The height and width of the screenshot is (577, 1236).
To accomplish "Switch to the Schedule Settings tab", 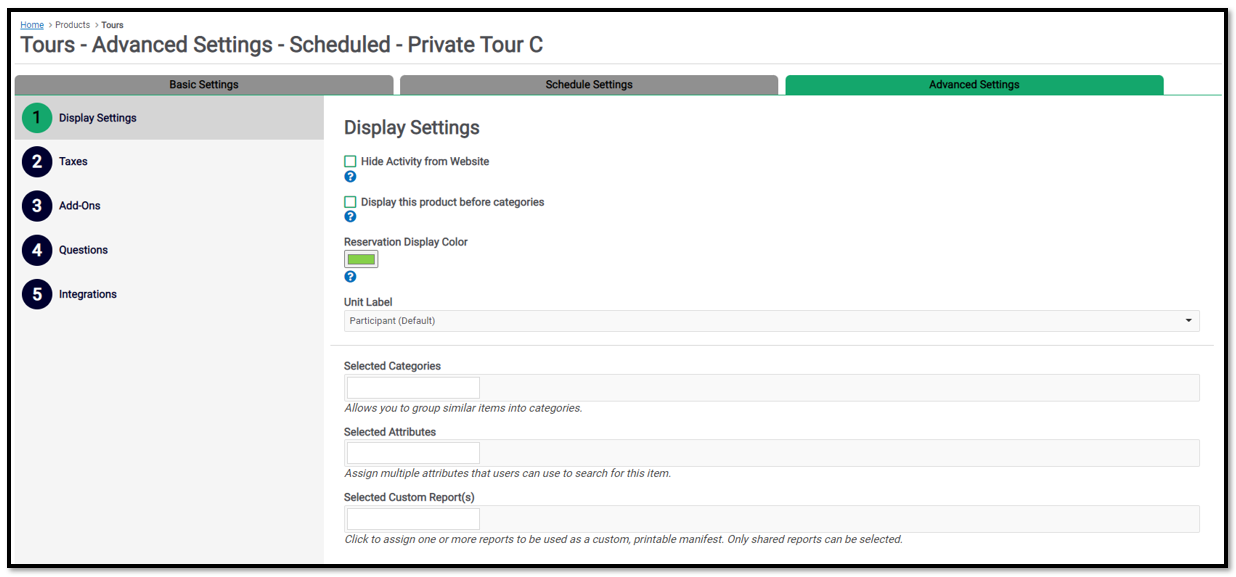I will coord(589,85).
